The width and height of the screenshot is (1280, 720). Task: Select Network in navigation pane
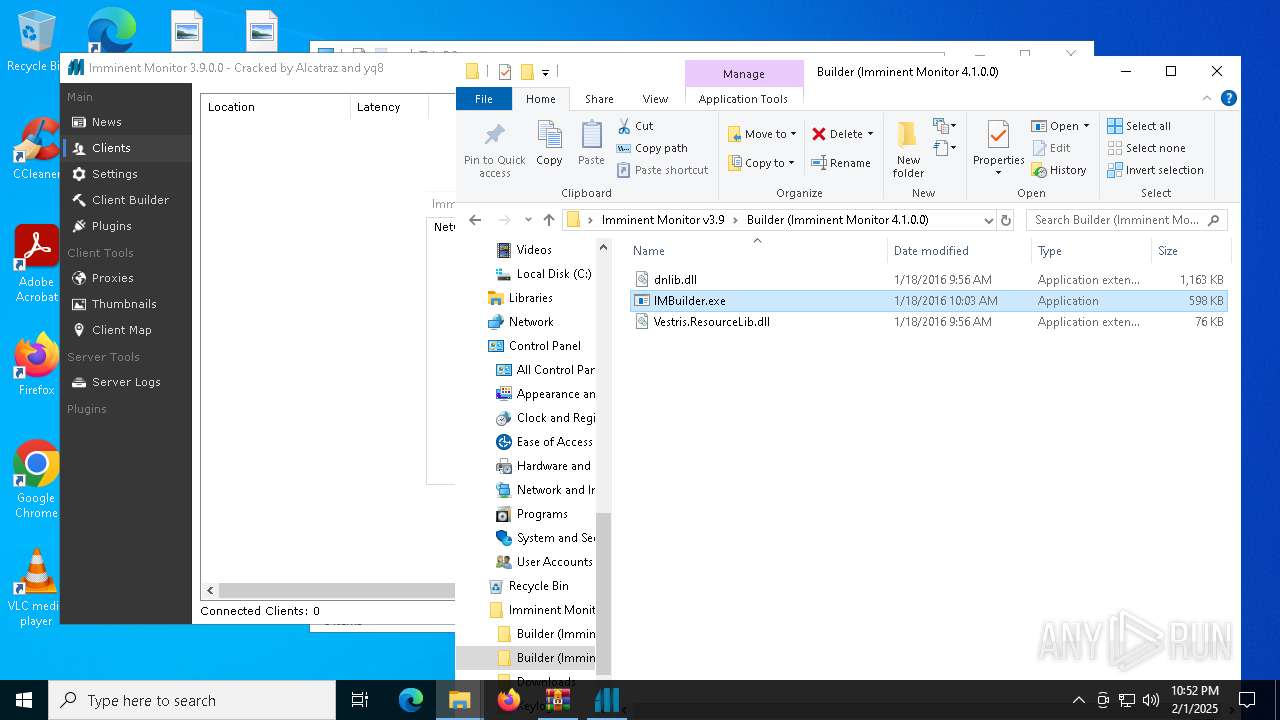(x=520, y=322)
